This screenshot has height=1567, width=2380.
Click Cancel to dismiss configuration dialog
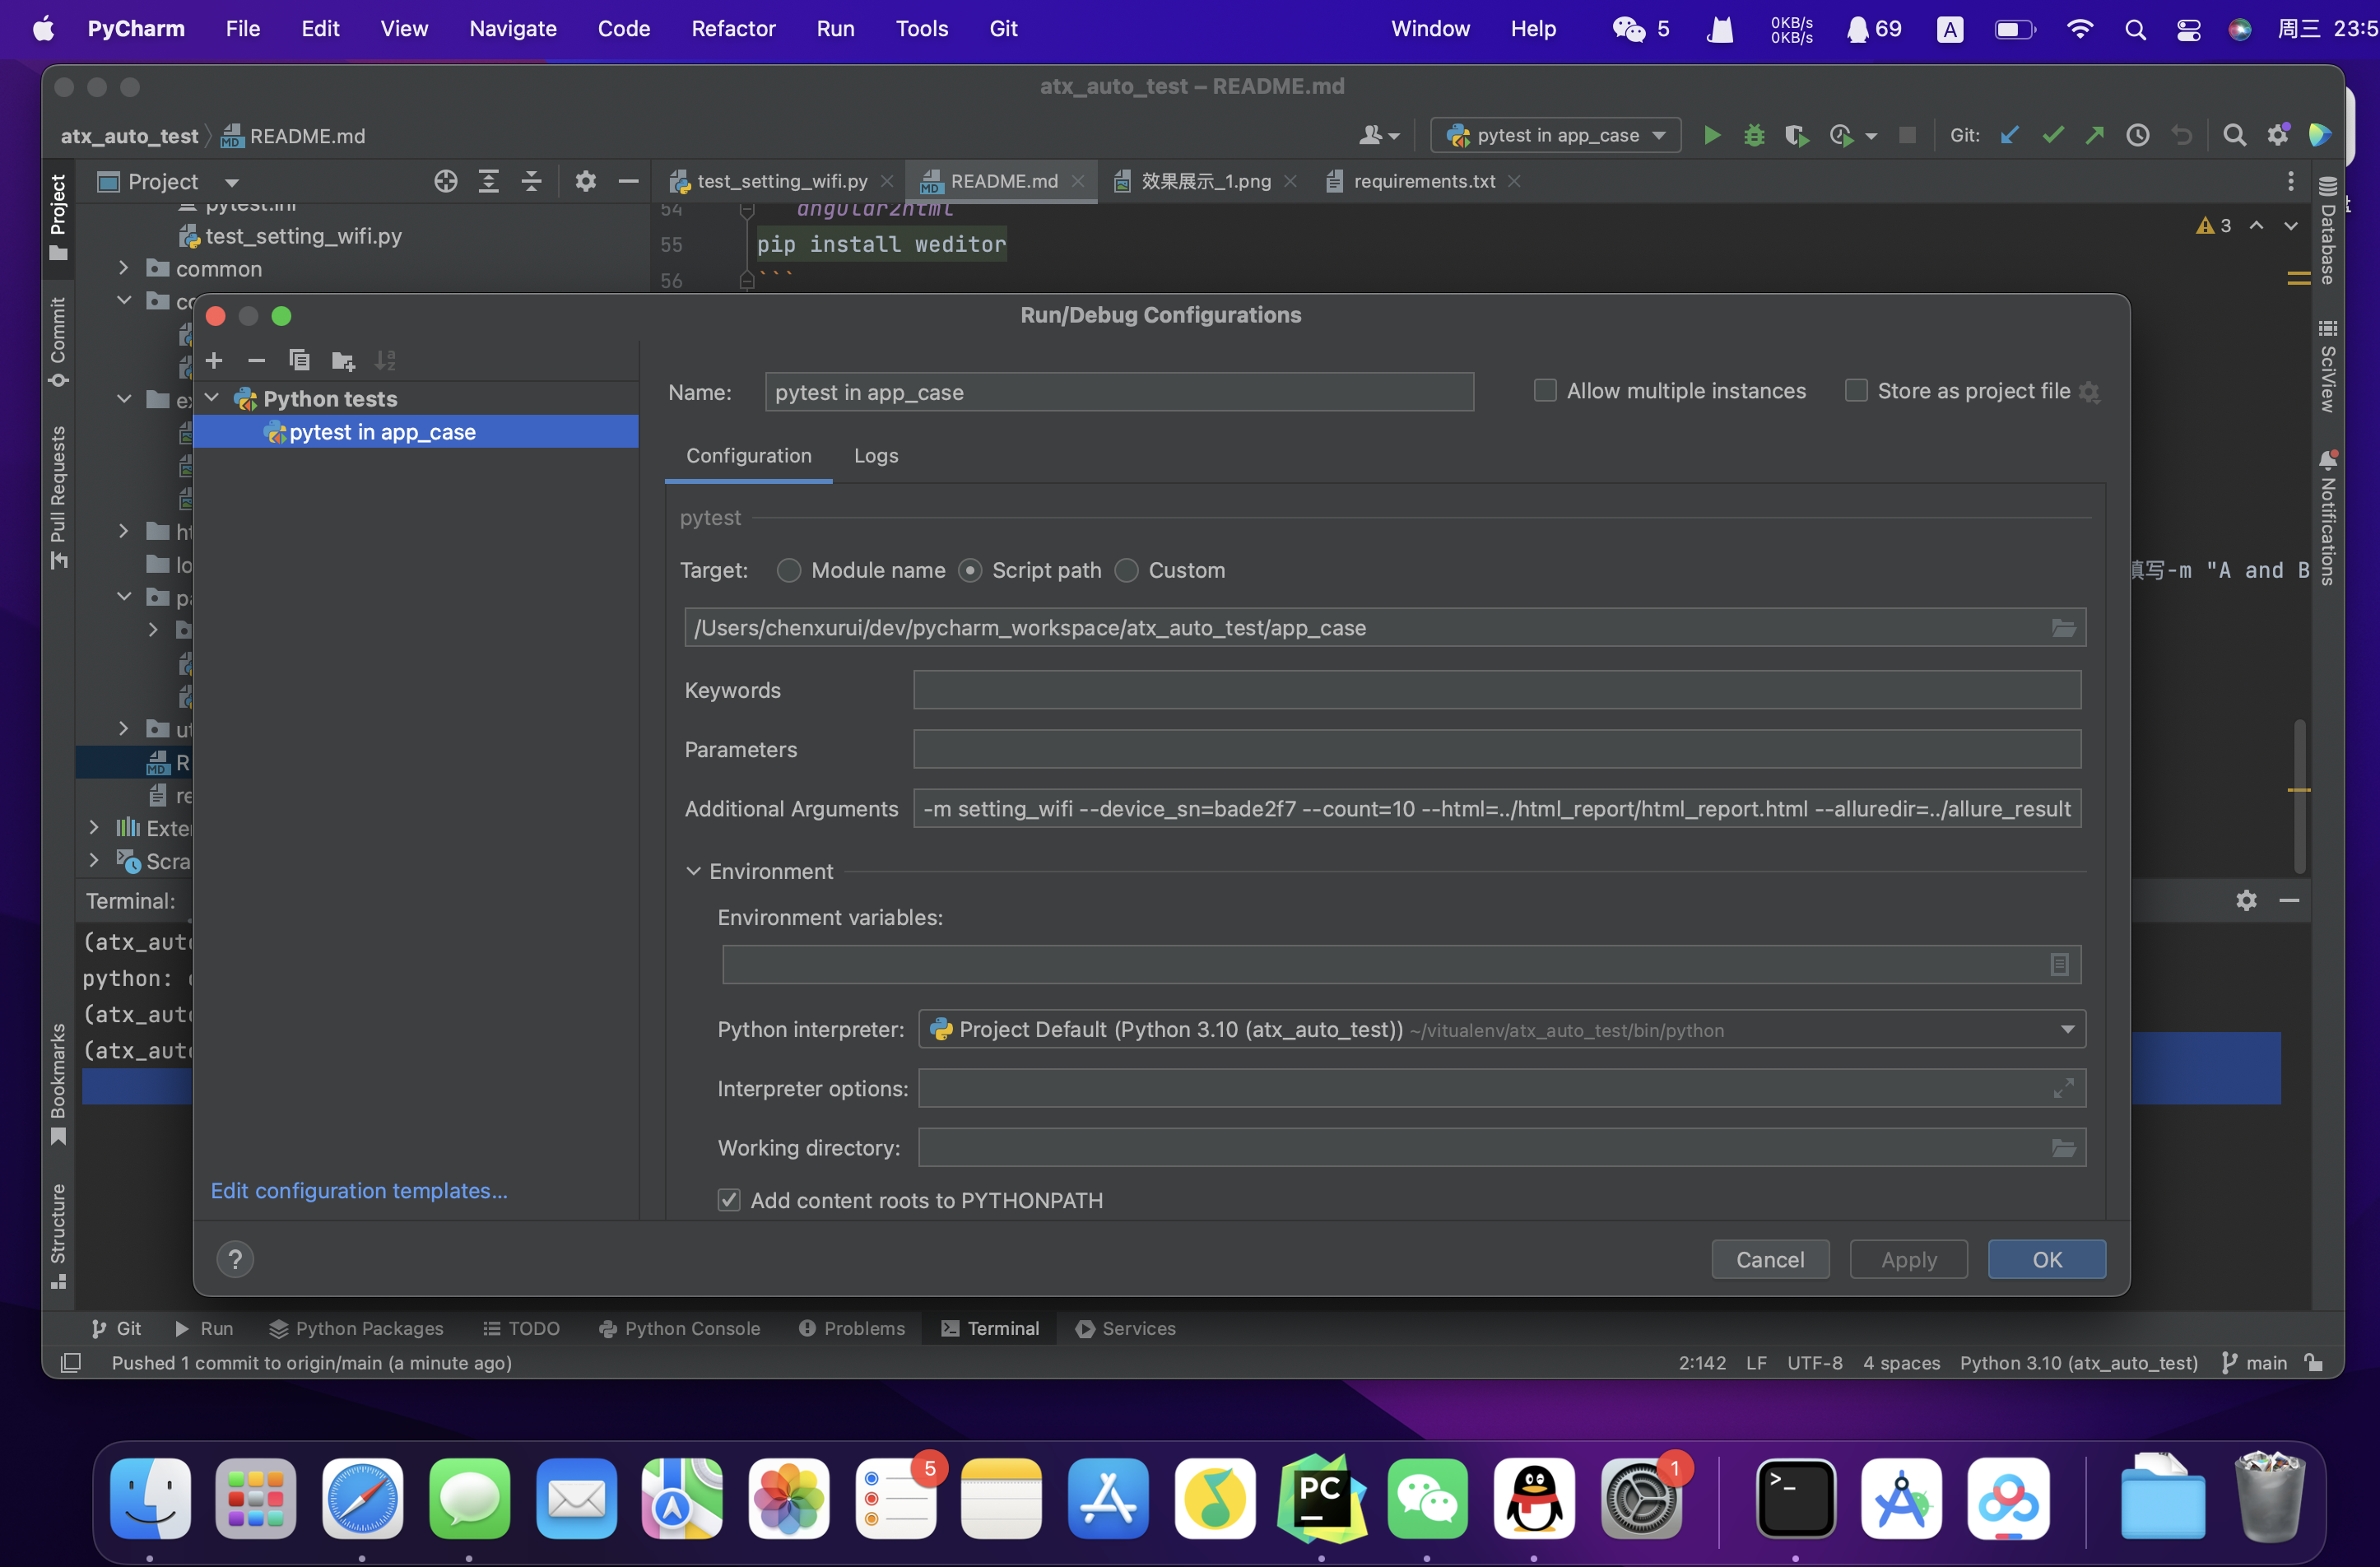click(x=1769, y=1258)
